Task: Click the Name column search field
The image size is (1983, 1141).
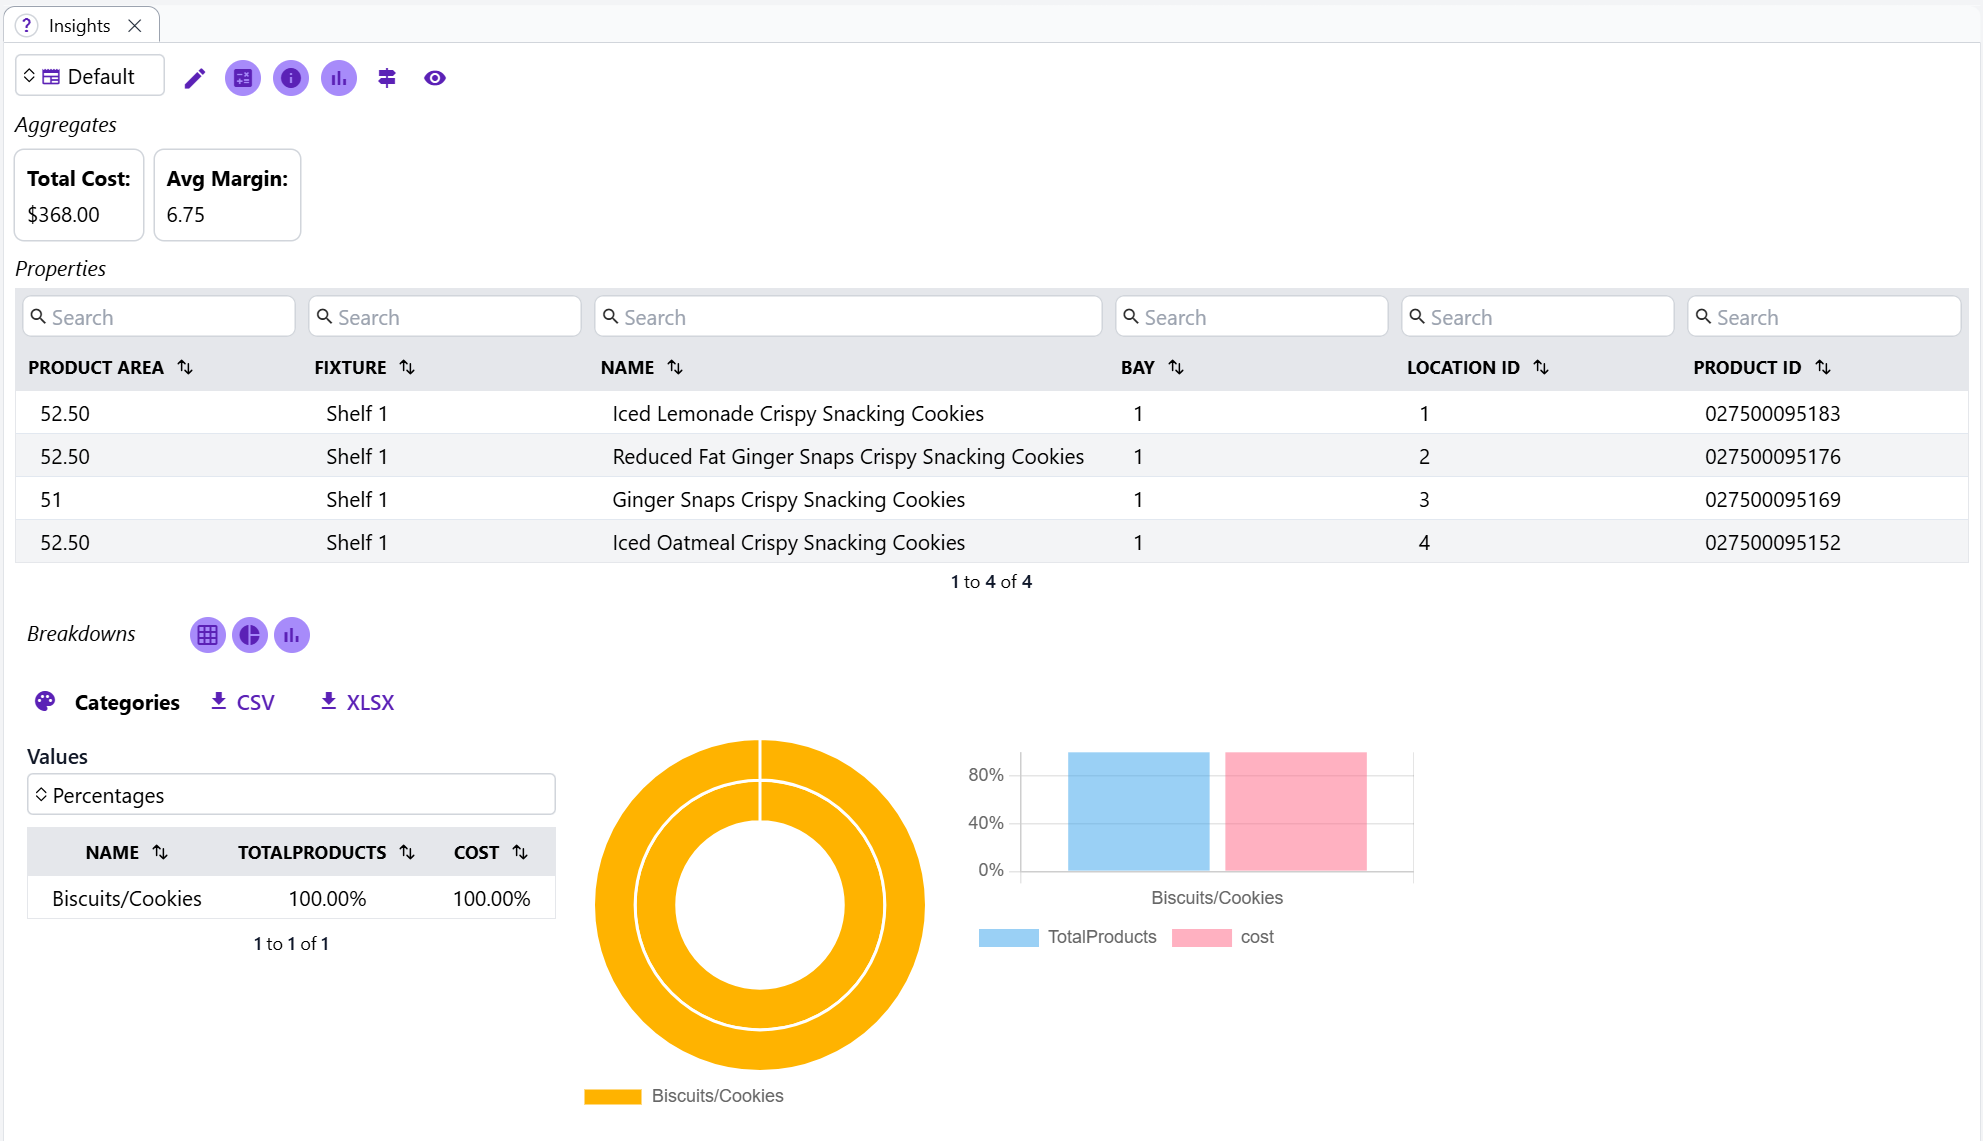Action: pyautogui.click(x=848, y=317)
